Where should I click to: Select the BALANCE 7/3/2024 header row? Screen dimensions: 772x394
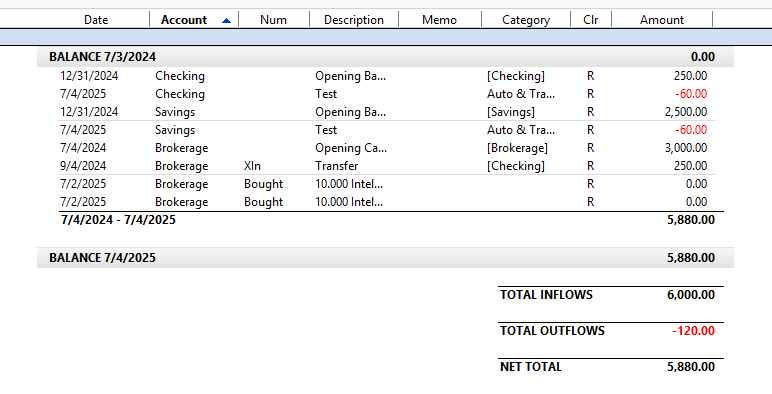(385, 57)
